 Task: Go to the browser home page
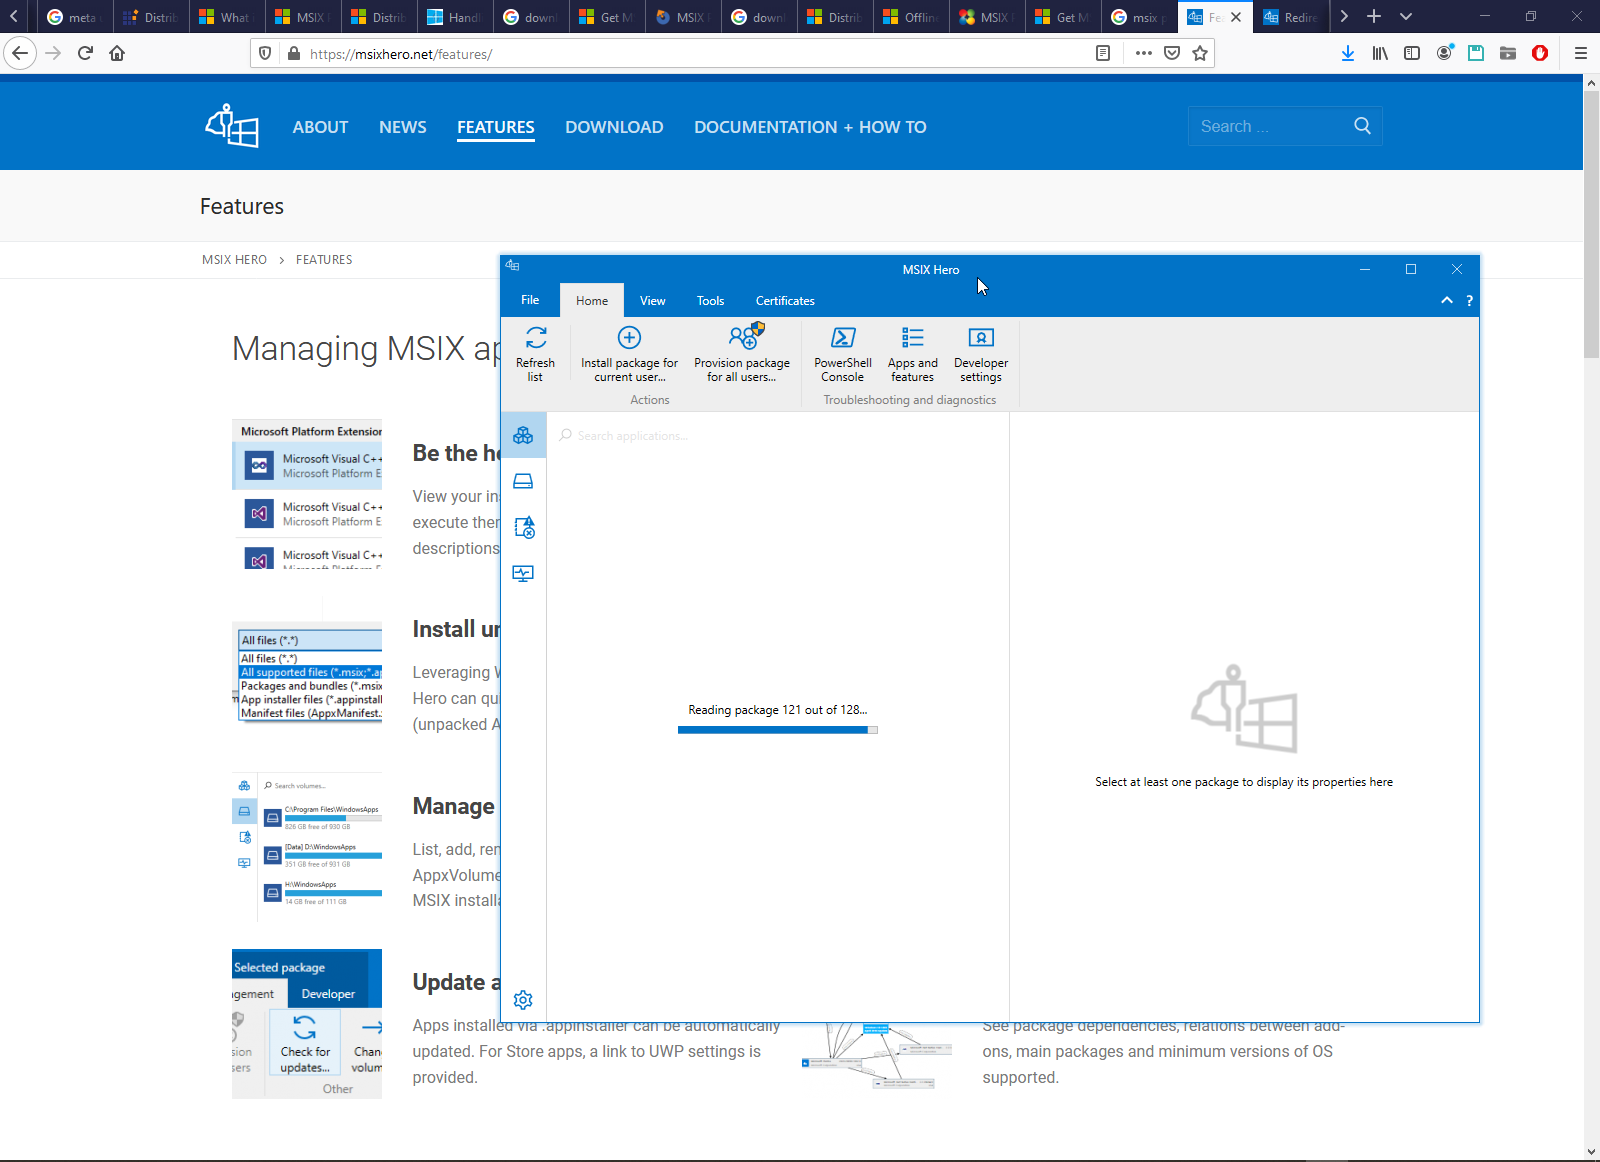tap(117, 53)
